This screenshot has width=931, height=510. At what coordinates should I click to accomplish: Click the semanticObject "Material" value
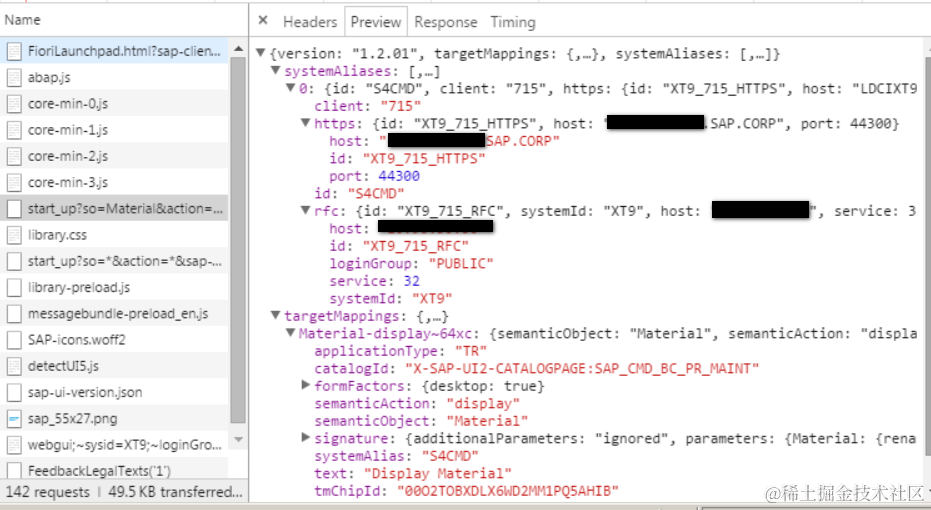pyautogui.click(x=487, y=421)
